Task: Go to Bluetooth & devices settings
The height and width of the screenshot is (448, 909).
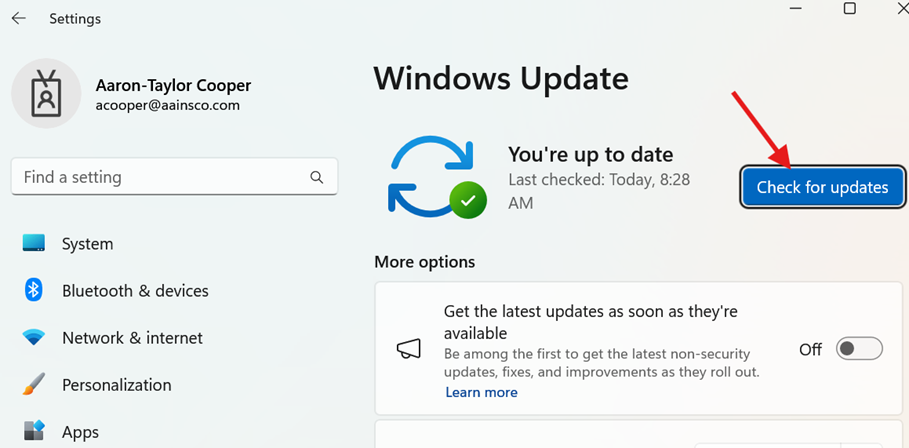Action: [x=135, y=291]
